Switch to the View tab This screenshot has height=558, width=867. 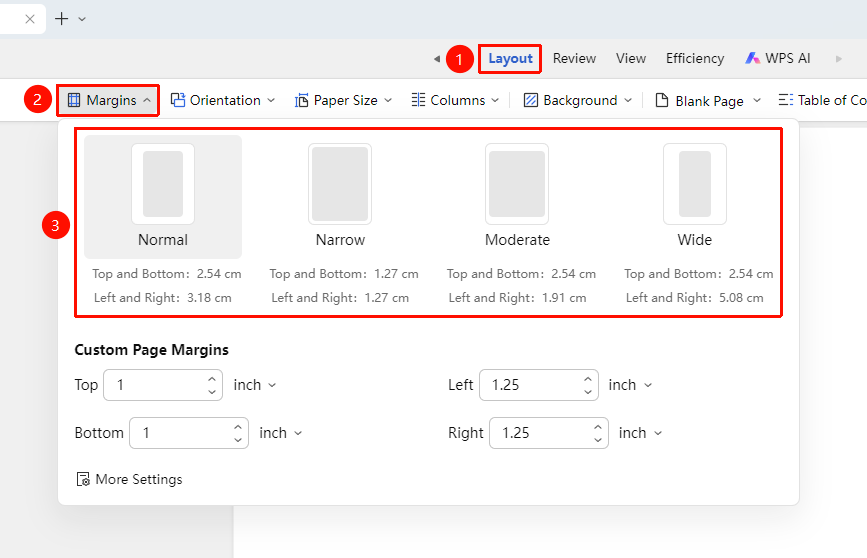tap(631, 59)
